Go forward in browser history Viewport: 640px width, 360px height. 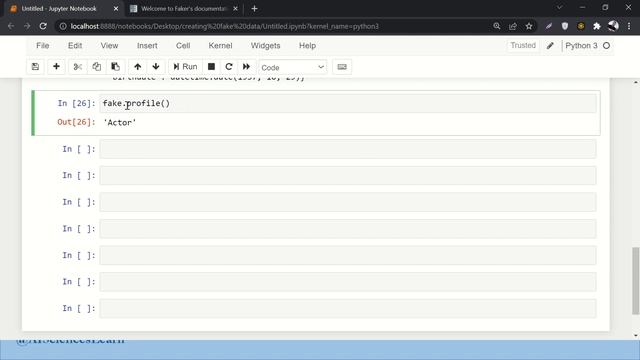click(27, 26)
